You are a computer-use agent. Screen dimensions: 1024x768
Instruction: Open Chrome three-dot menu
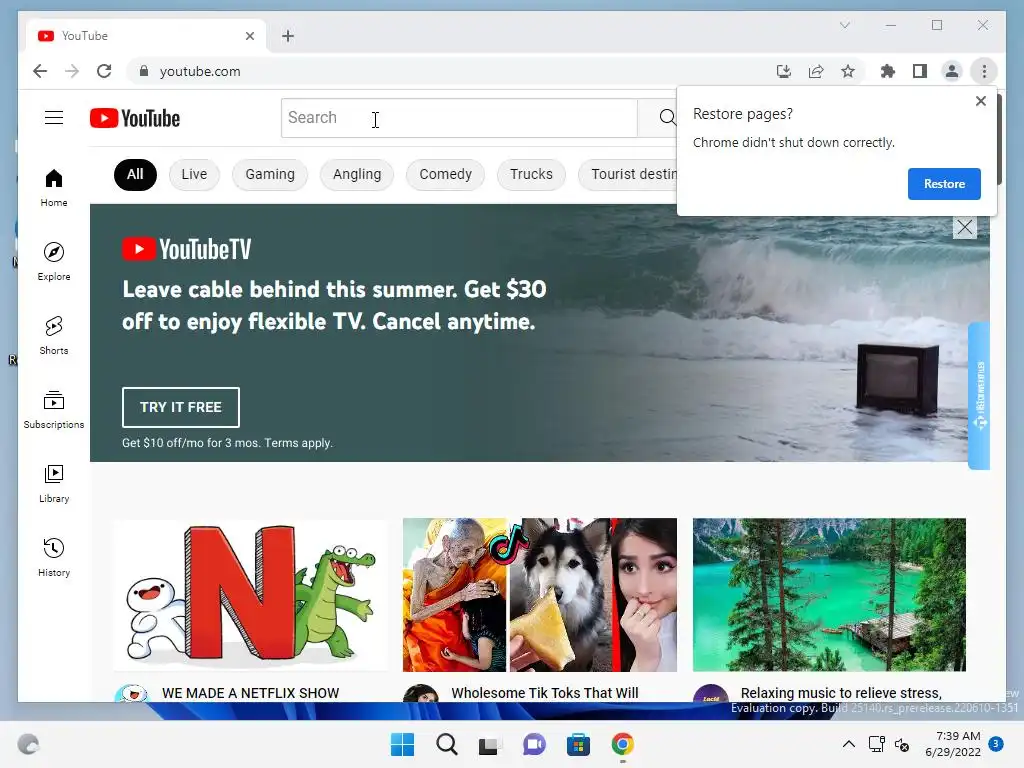click(x=984, y=71)
